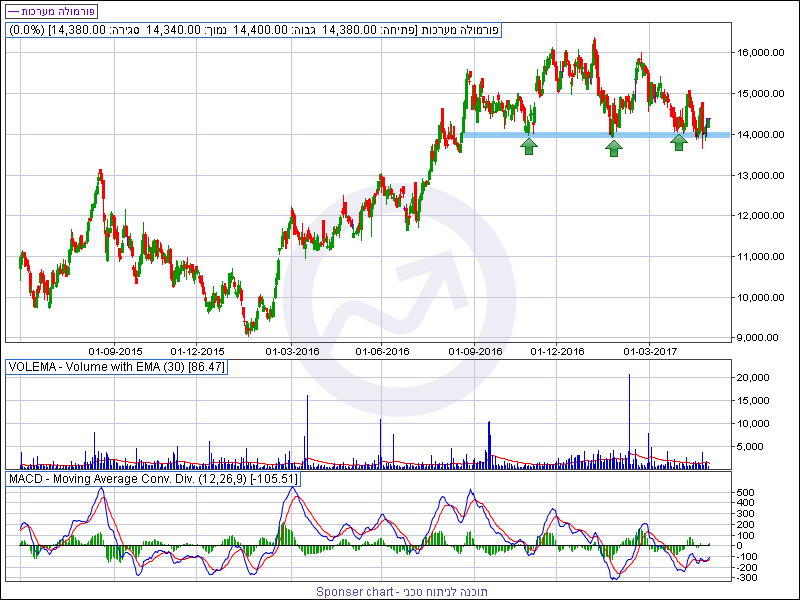Select the 12,000.00 price axis label
This screenshot has height=600, width=800.
[760, 215]
